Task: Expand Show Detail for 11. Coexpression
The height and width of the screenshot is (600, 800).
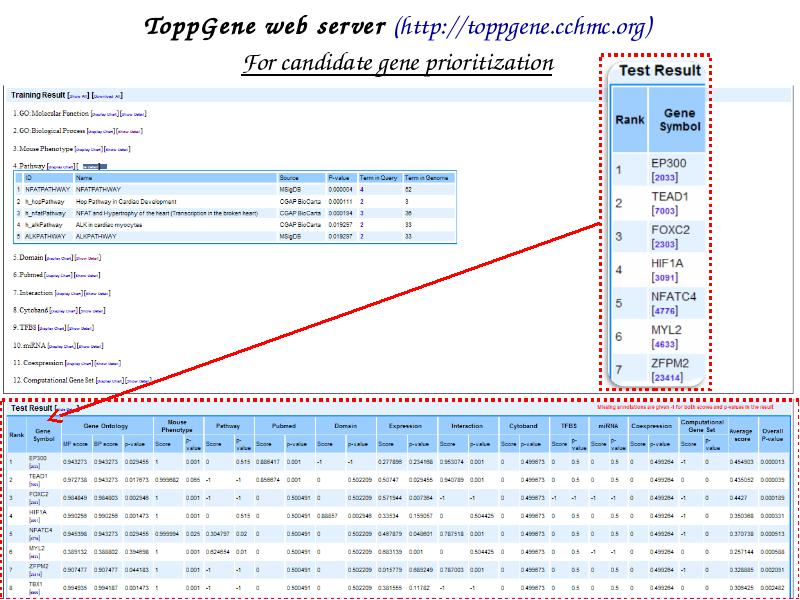Action: pos(108,364)
